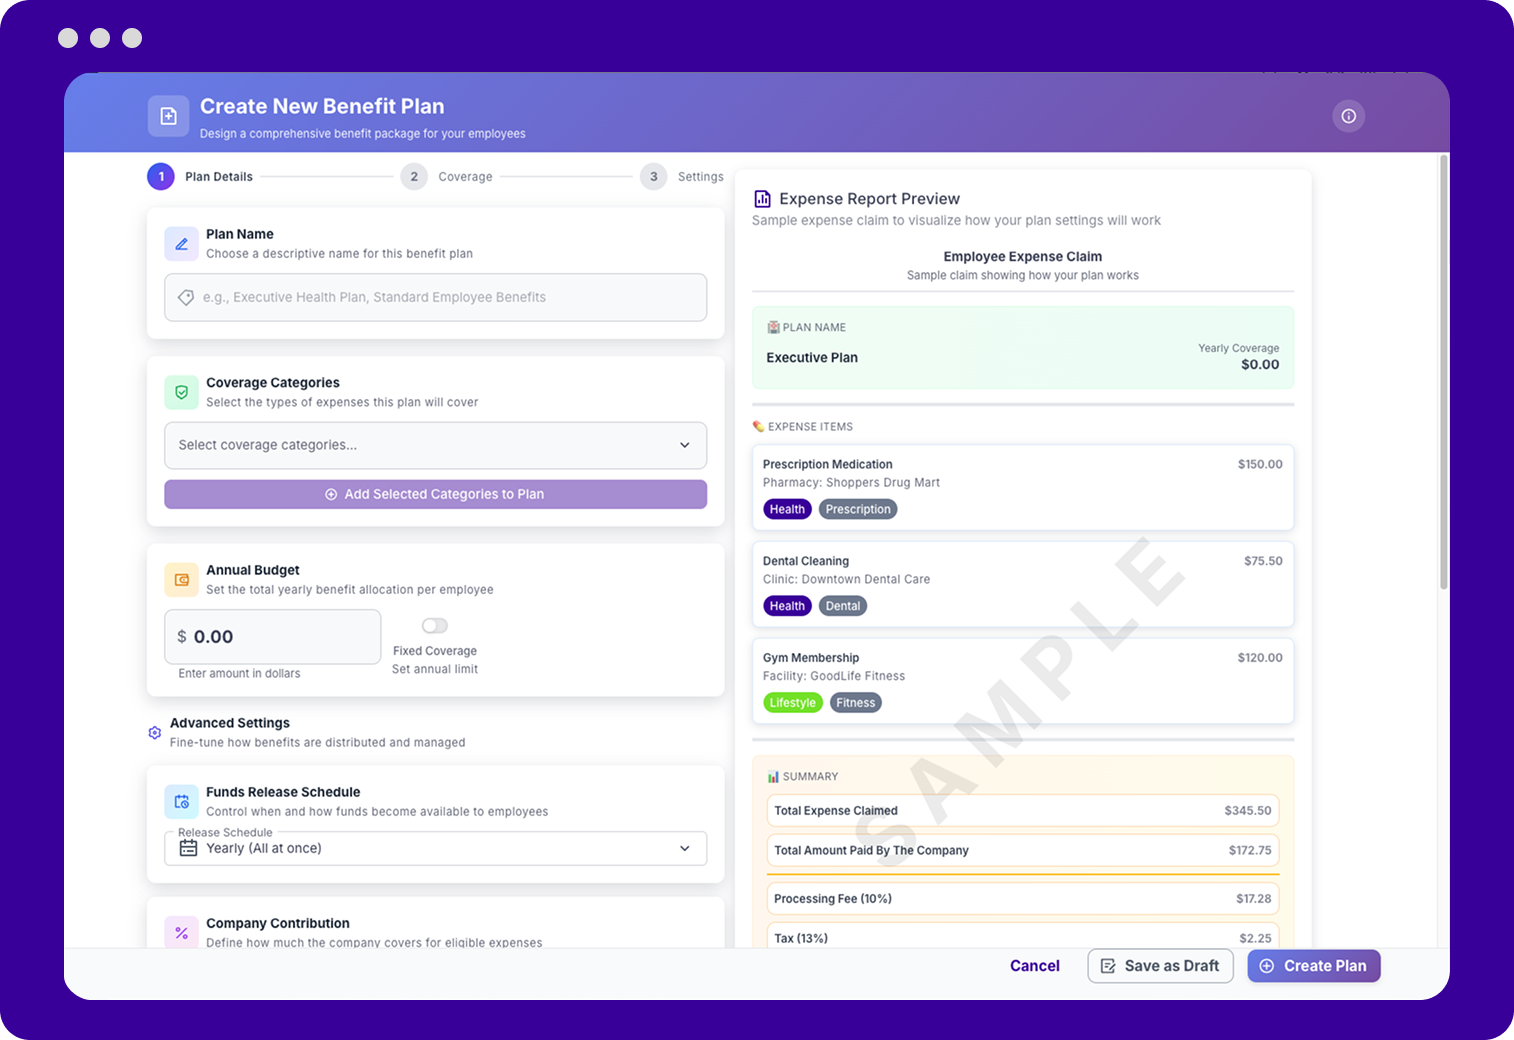
Task: Enable the Fixed Coverage toggle
Action: [x=434, y=625]
